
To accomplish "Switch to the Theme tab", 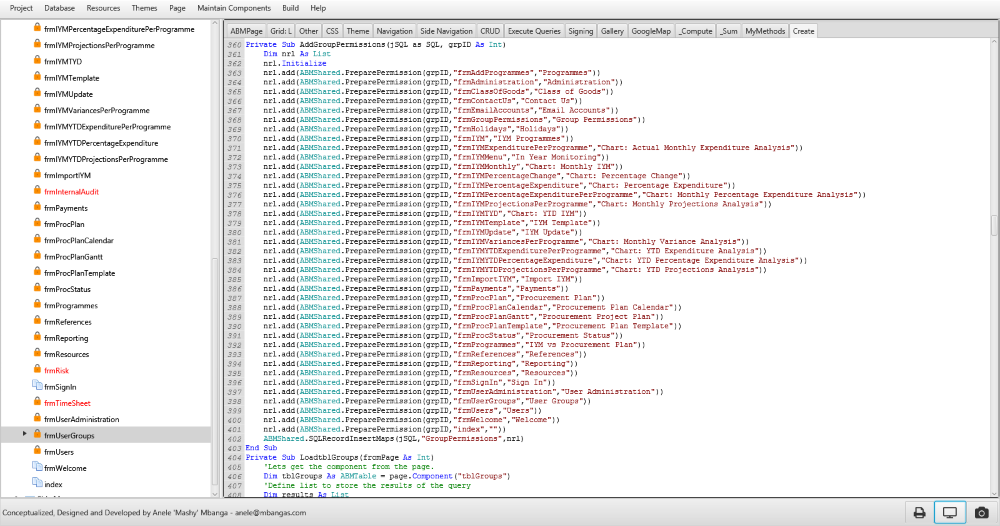I will point(358,31).
